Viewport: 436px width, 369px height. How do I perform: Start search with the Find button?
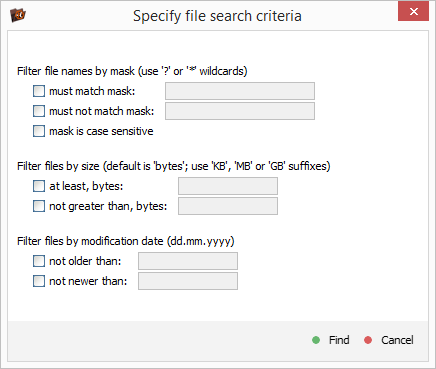tap(331, 340)
